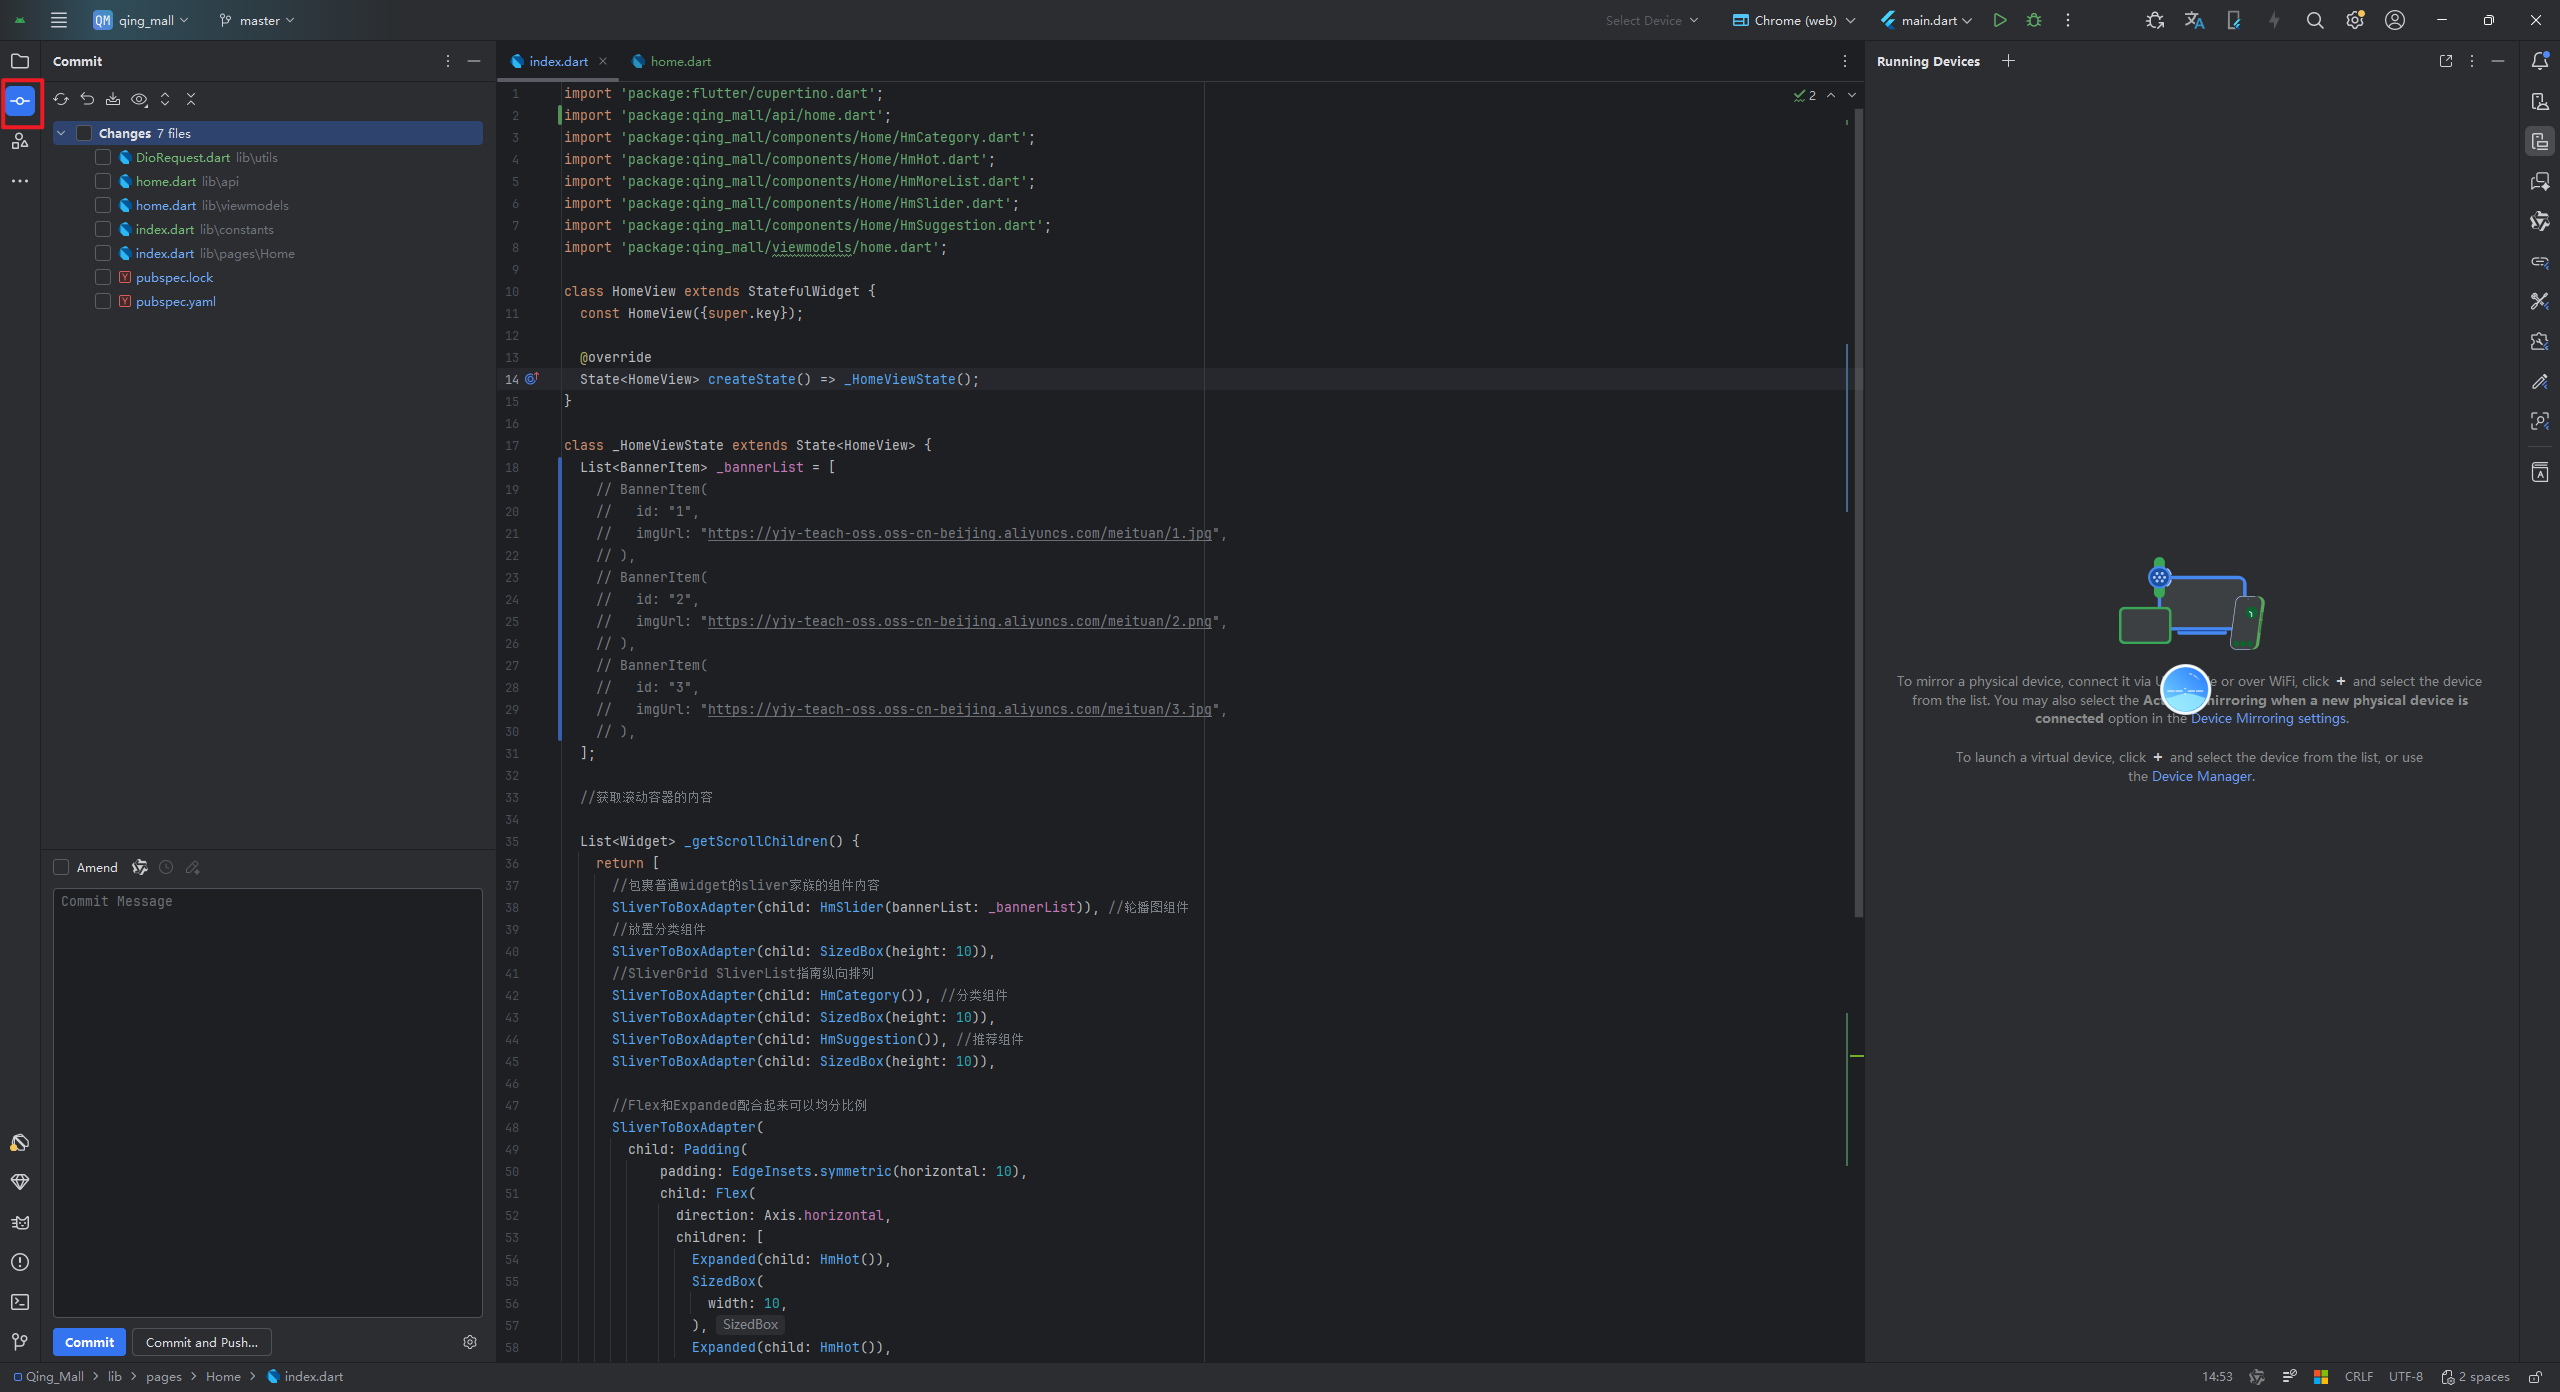Open Search Everywhere magnifier icon

click(2314, 20)
